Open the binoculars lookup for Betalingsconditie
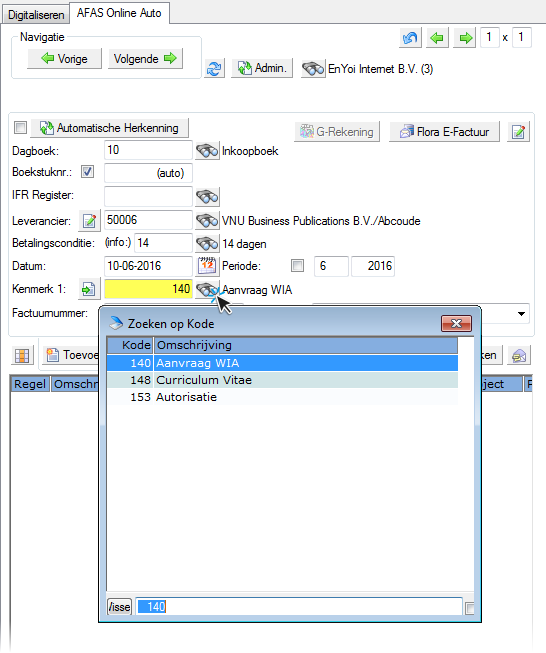Image resolution: width=546 pixels, height=653 pixels. click(x=207, y=243)
